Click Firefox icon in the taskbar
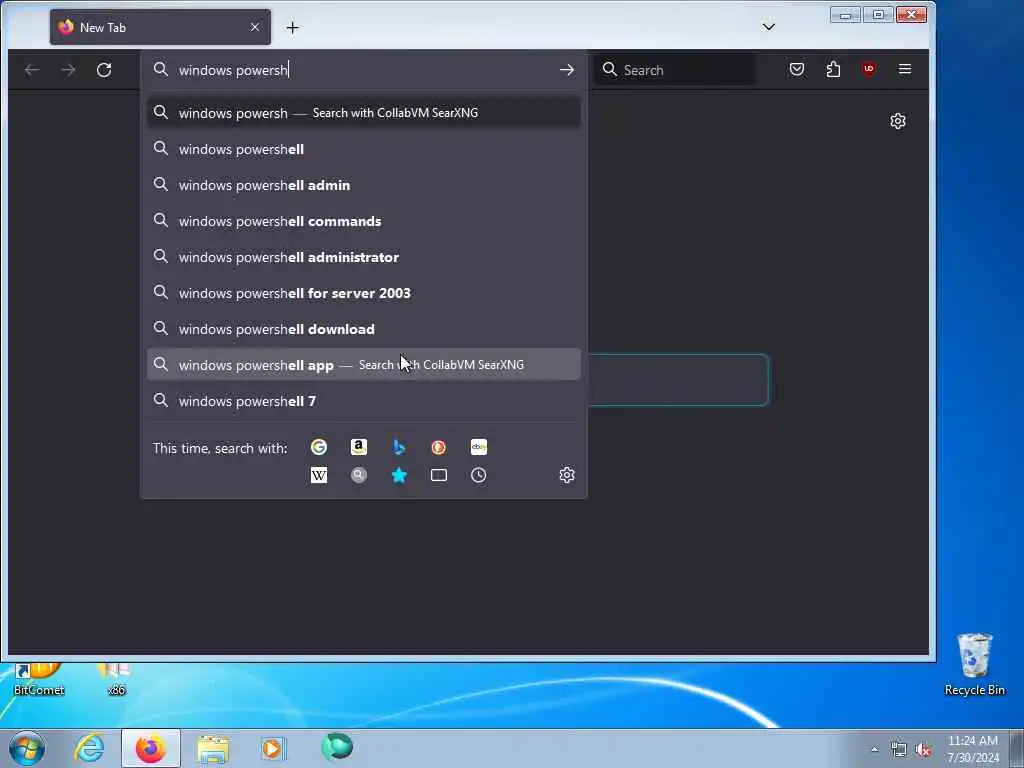The height and width of the screenshot is (768, 1024). click(x=150, y=748)
